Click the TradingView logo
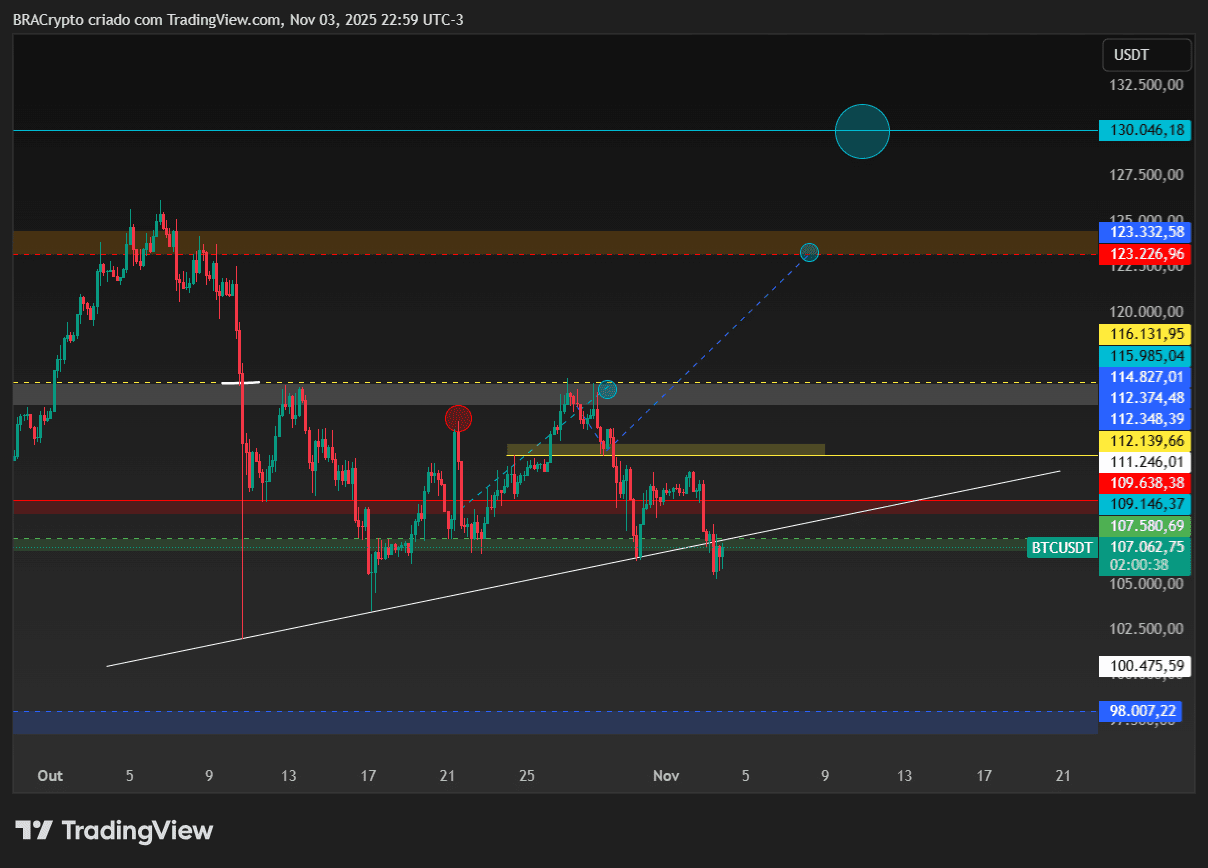1208x868 pixels. pos(114,830)
